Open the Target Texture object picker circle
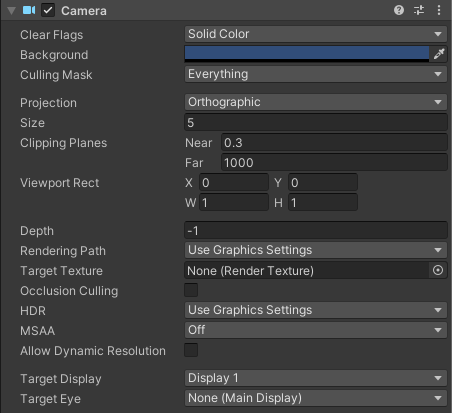 [x=438, y=270]
